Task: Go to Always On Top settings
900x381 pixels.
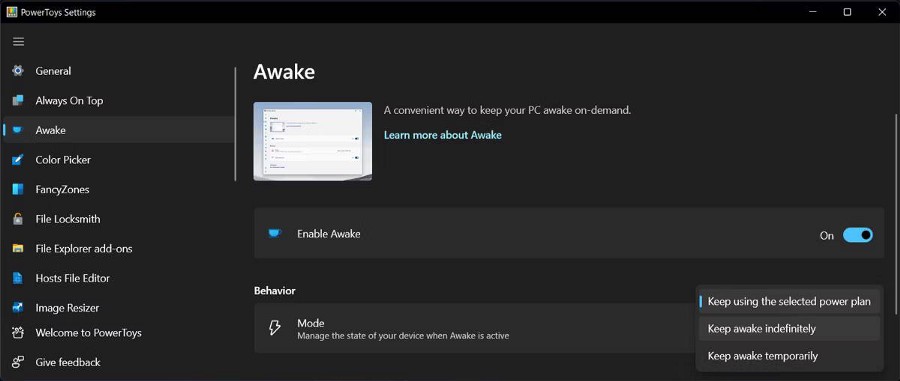Action: tap(118, 101)
